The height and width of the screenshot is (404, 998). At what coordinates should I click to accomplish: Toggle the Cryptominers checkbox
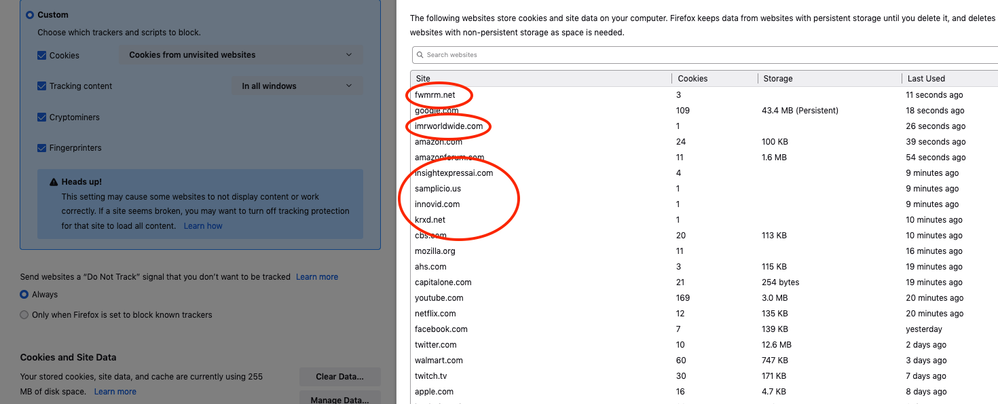click(42, 117)
